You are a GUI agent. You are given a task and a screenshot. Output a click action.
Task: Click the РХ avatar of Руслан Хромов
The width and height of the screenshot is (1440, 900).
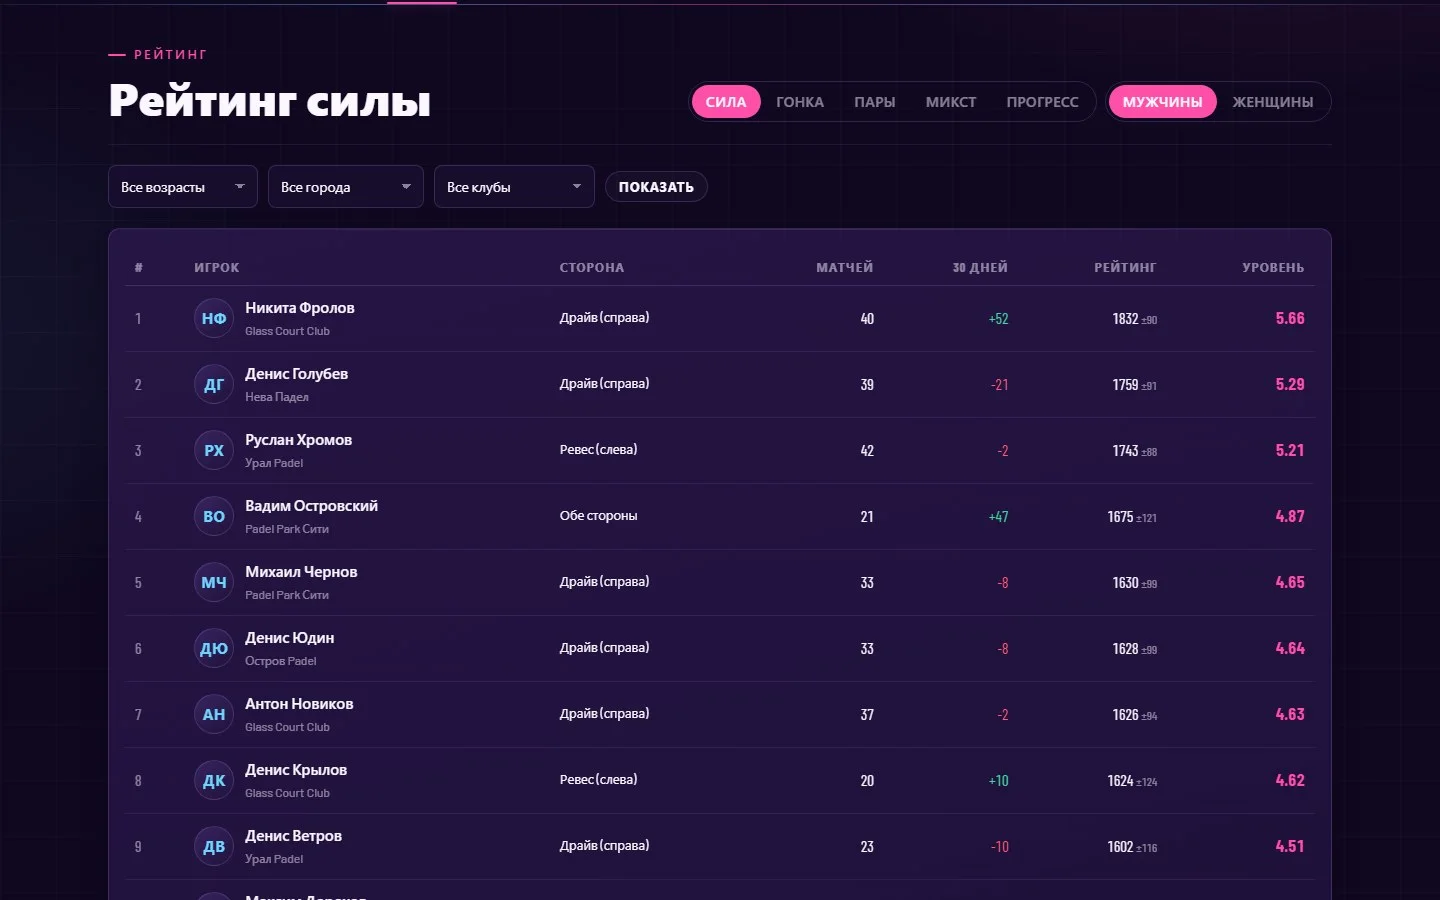214,450
